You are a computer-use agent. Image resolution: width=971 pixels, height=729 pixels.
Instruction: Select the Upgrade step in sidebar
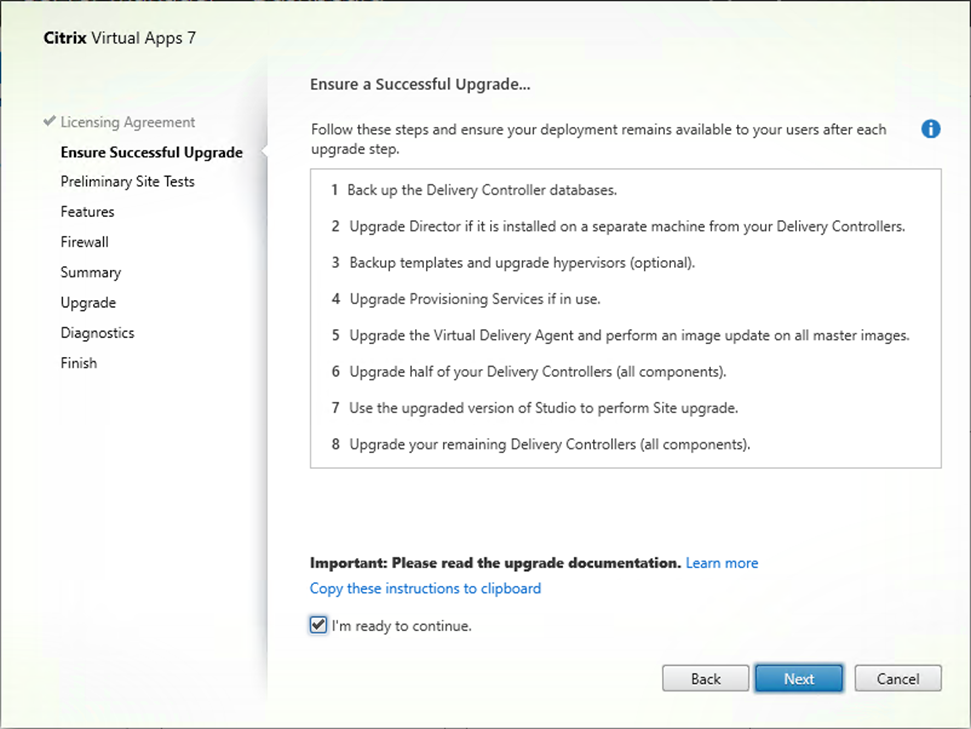(x=89, y=303)
